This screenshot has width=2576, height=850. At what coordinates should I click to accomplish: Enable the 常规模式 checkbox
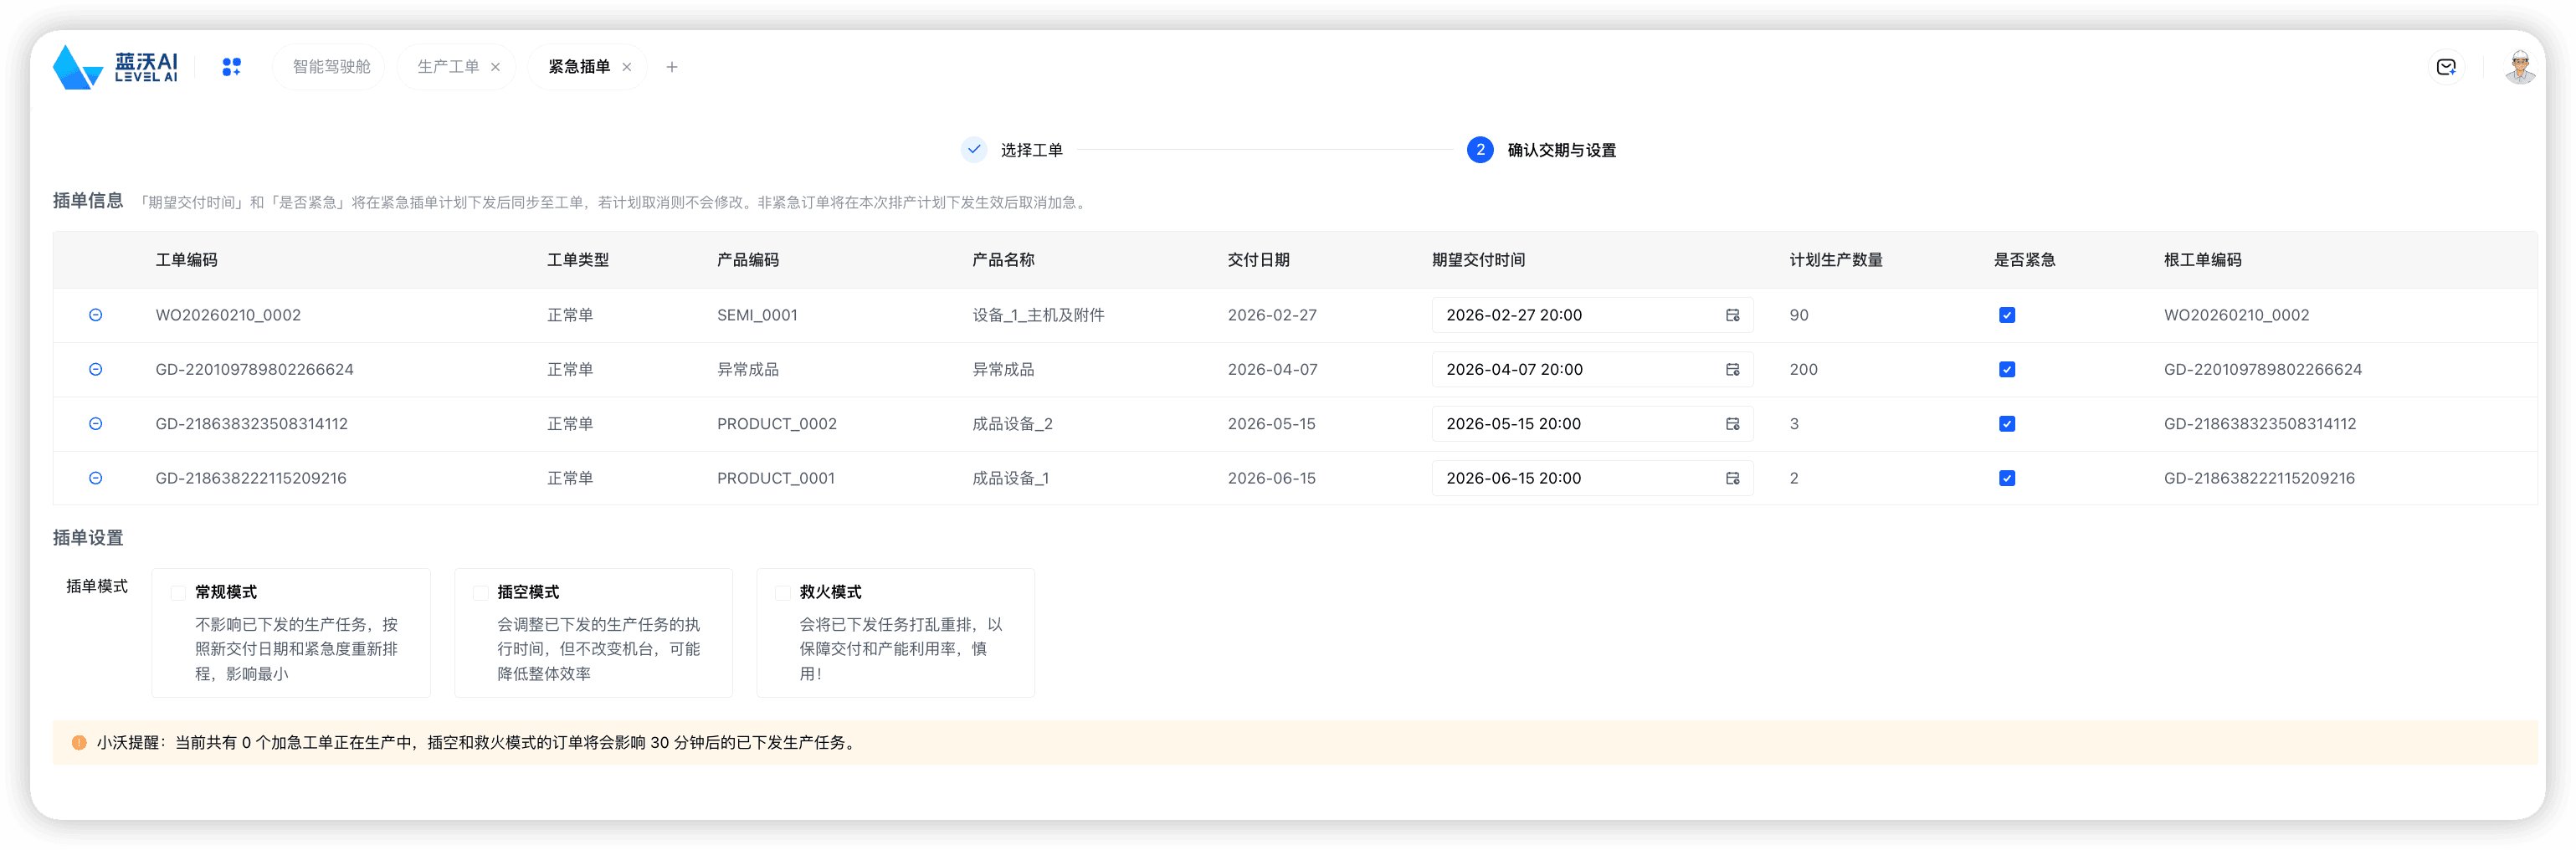click(178, 592)
